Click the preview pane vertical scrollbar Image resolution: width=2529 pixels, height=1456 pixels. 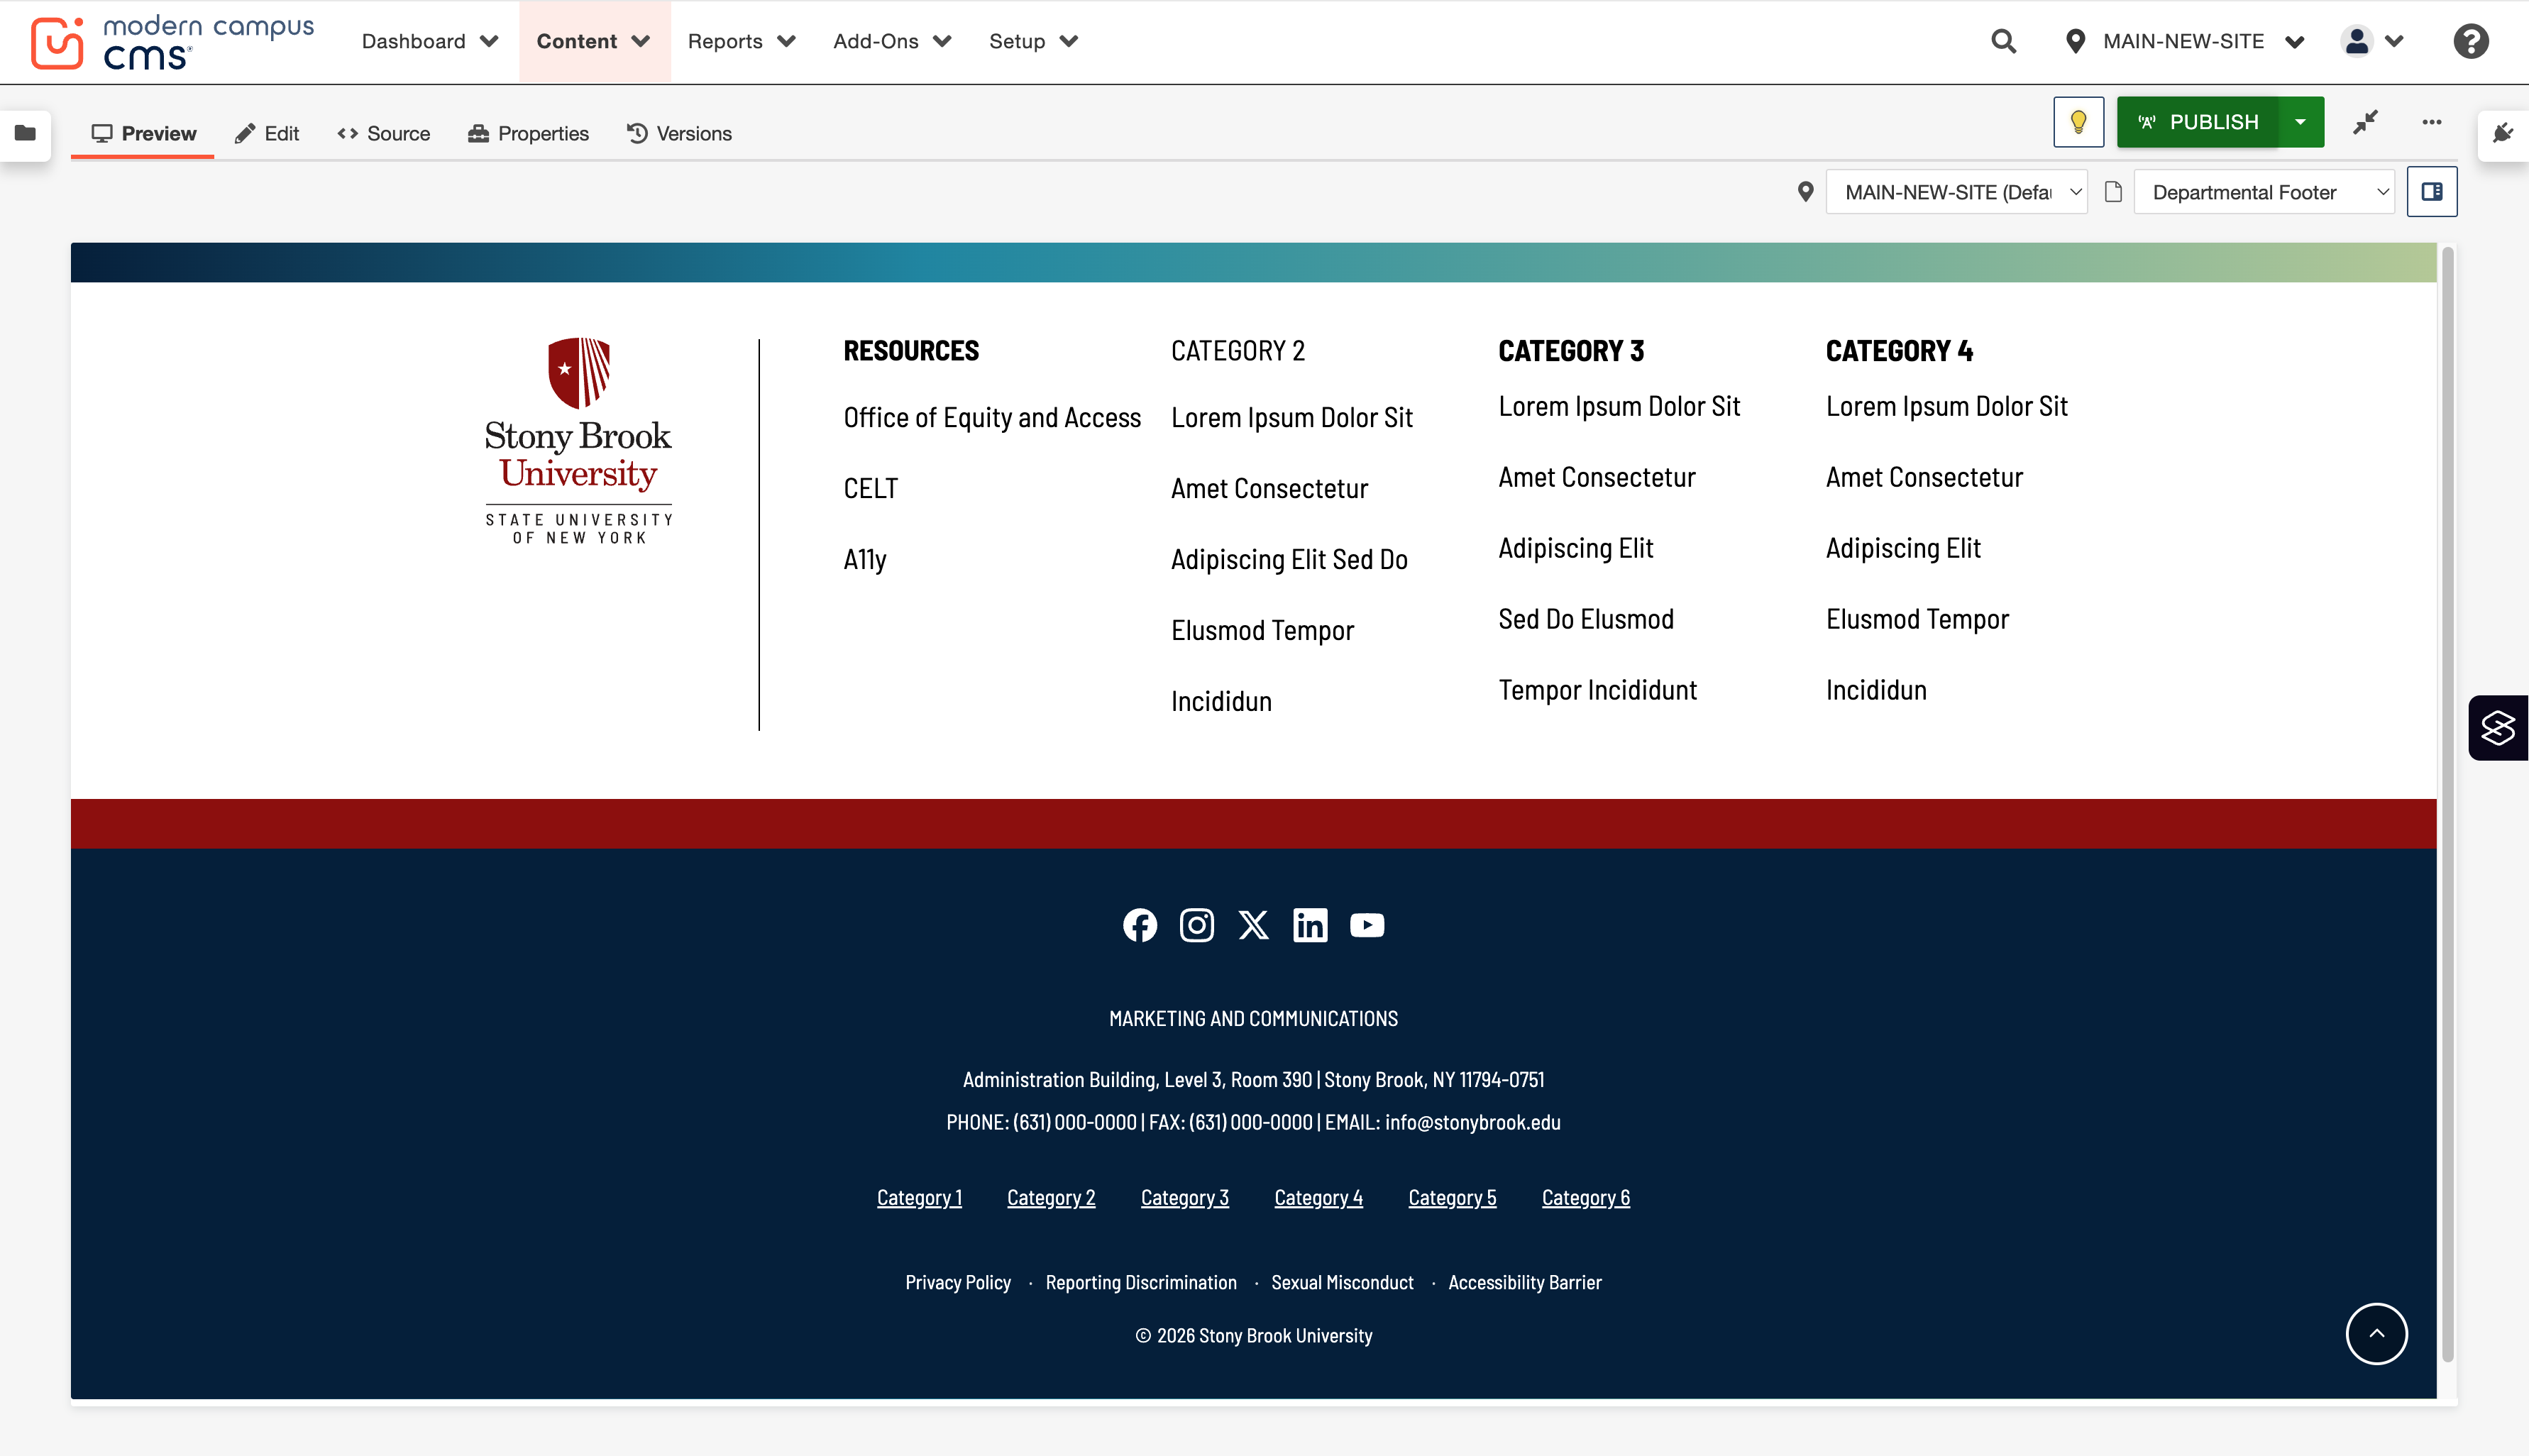(2447, 805)
